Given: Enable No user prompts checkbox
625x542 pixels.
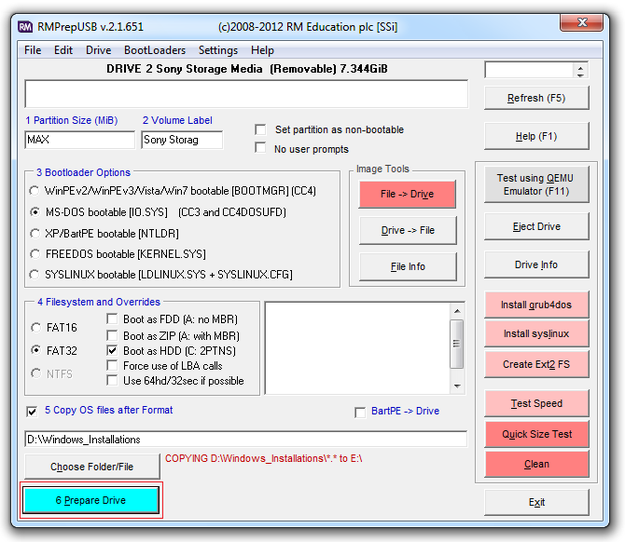Looking at the screenshot, I should tap(260, 148).
